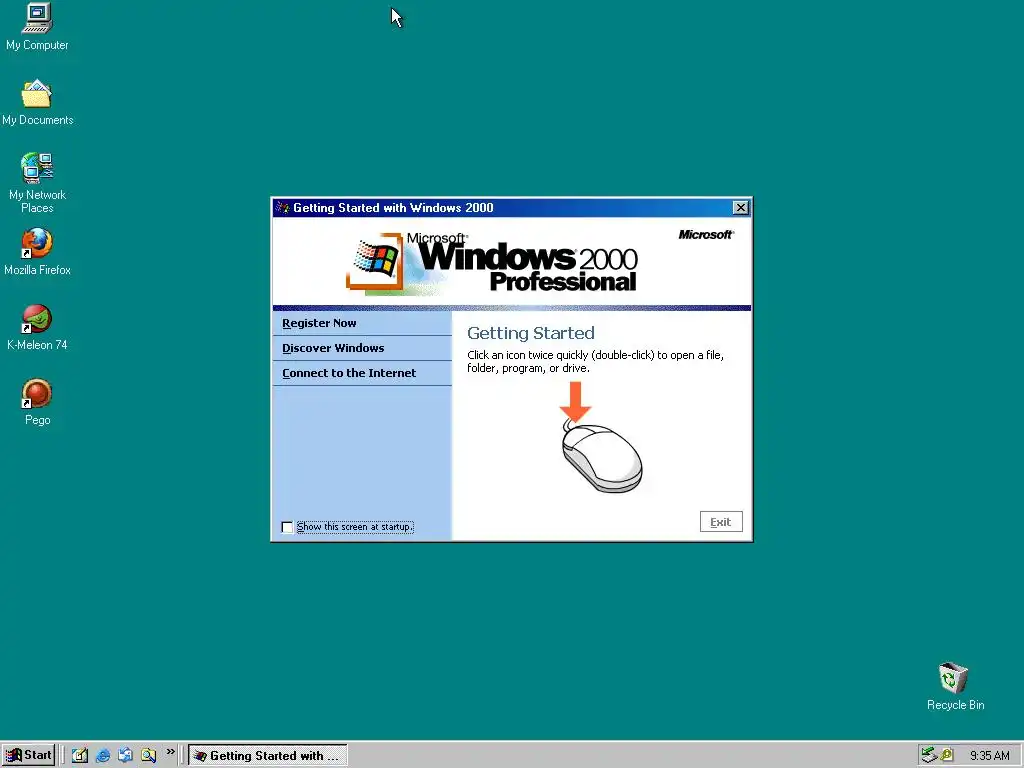This screenshot has width=1024, height=768.
Task: Click the Getting Started window title bar
Action: pos(511,208)
